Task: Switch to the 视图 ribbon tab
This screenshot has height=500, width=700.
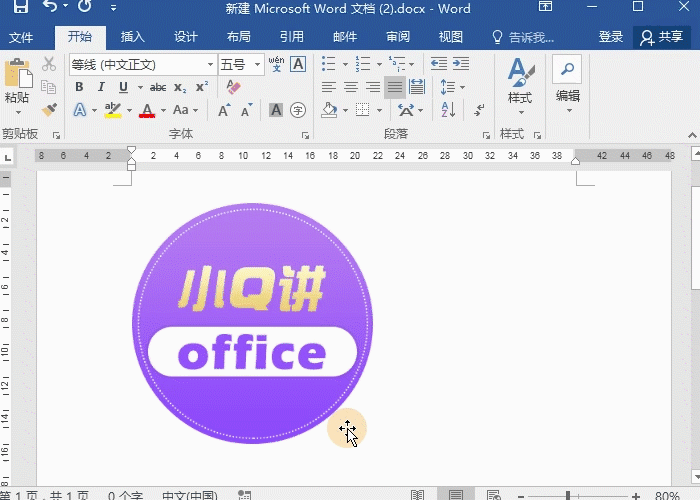Action: point(451,37)
